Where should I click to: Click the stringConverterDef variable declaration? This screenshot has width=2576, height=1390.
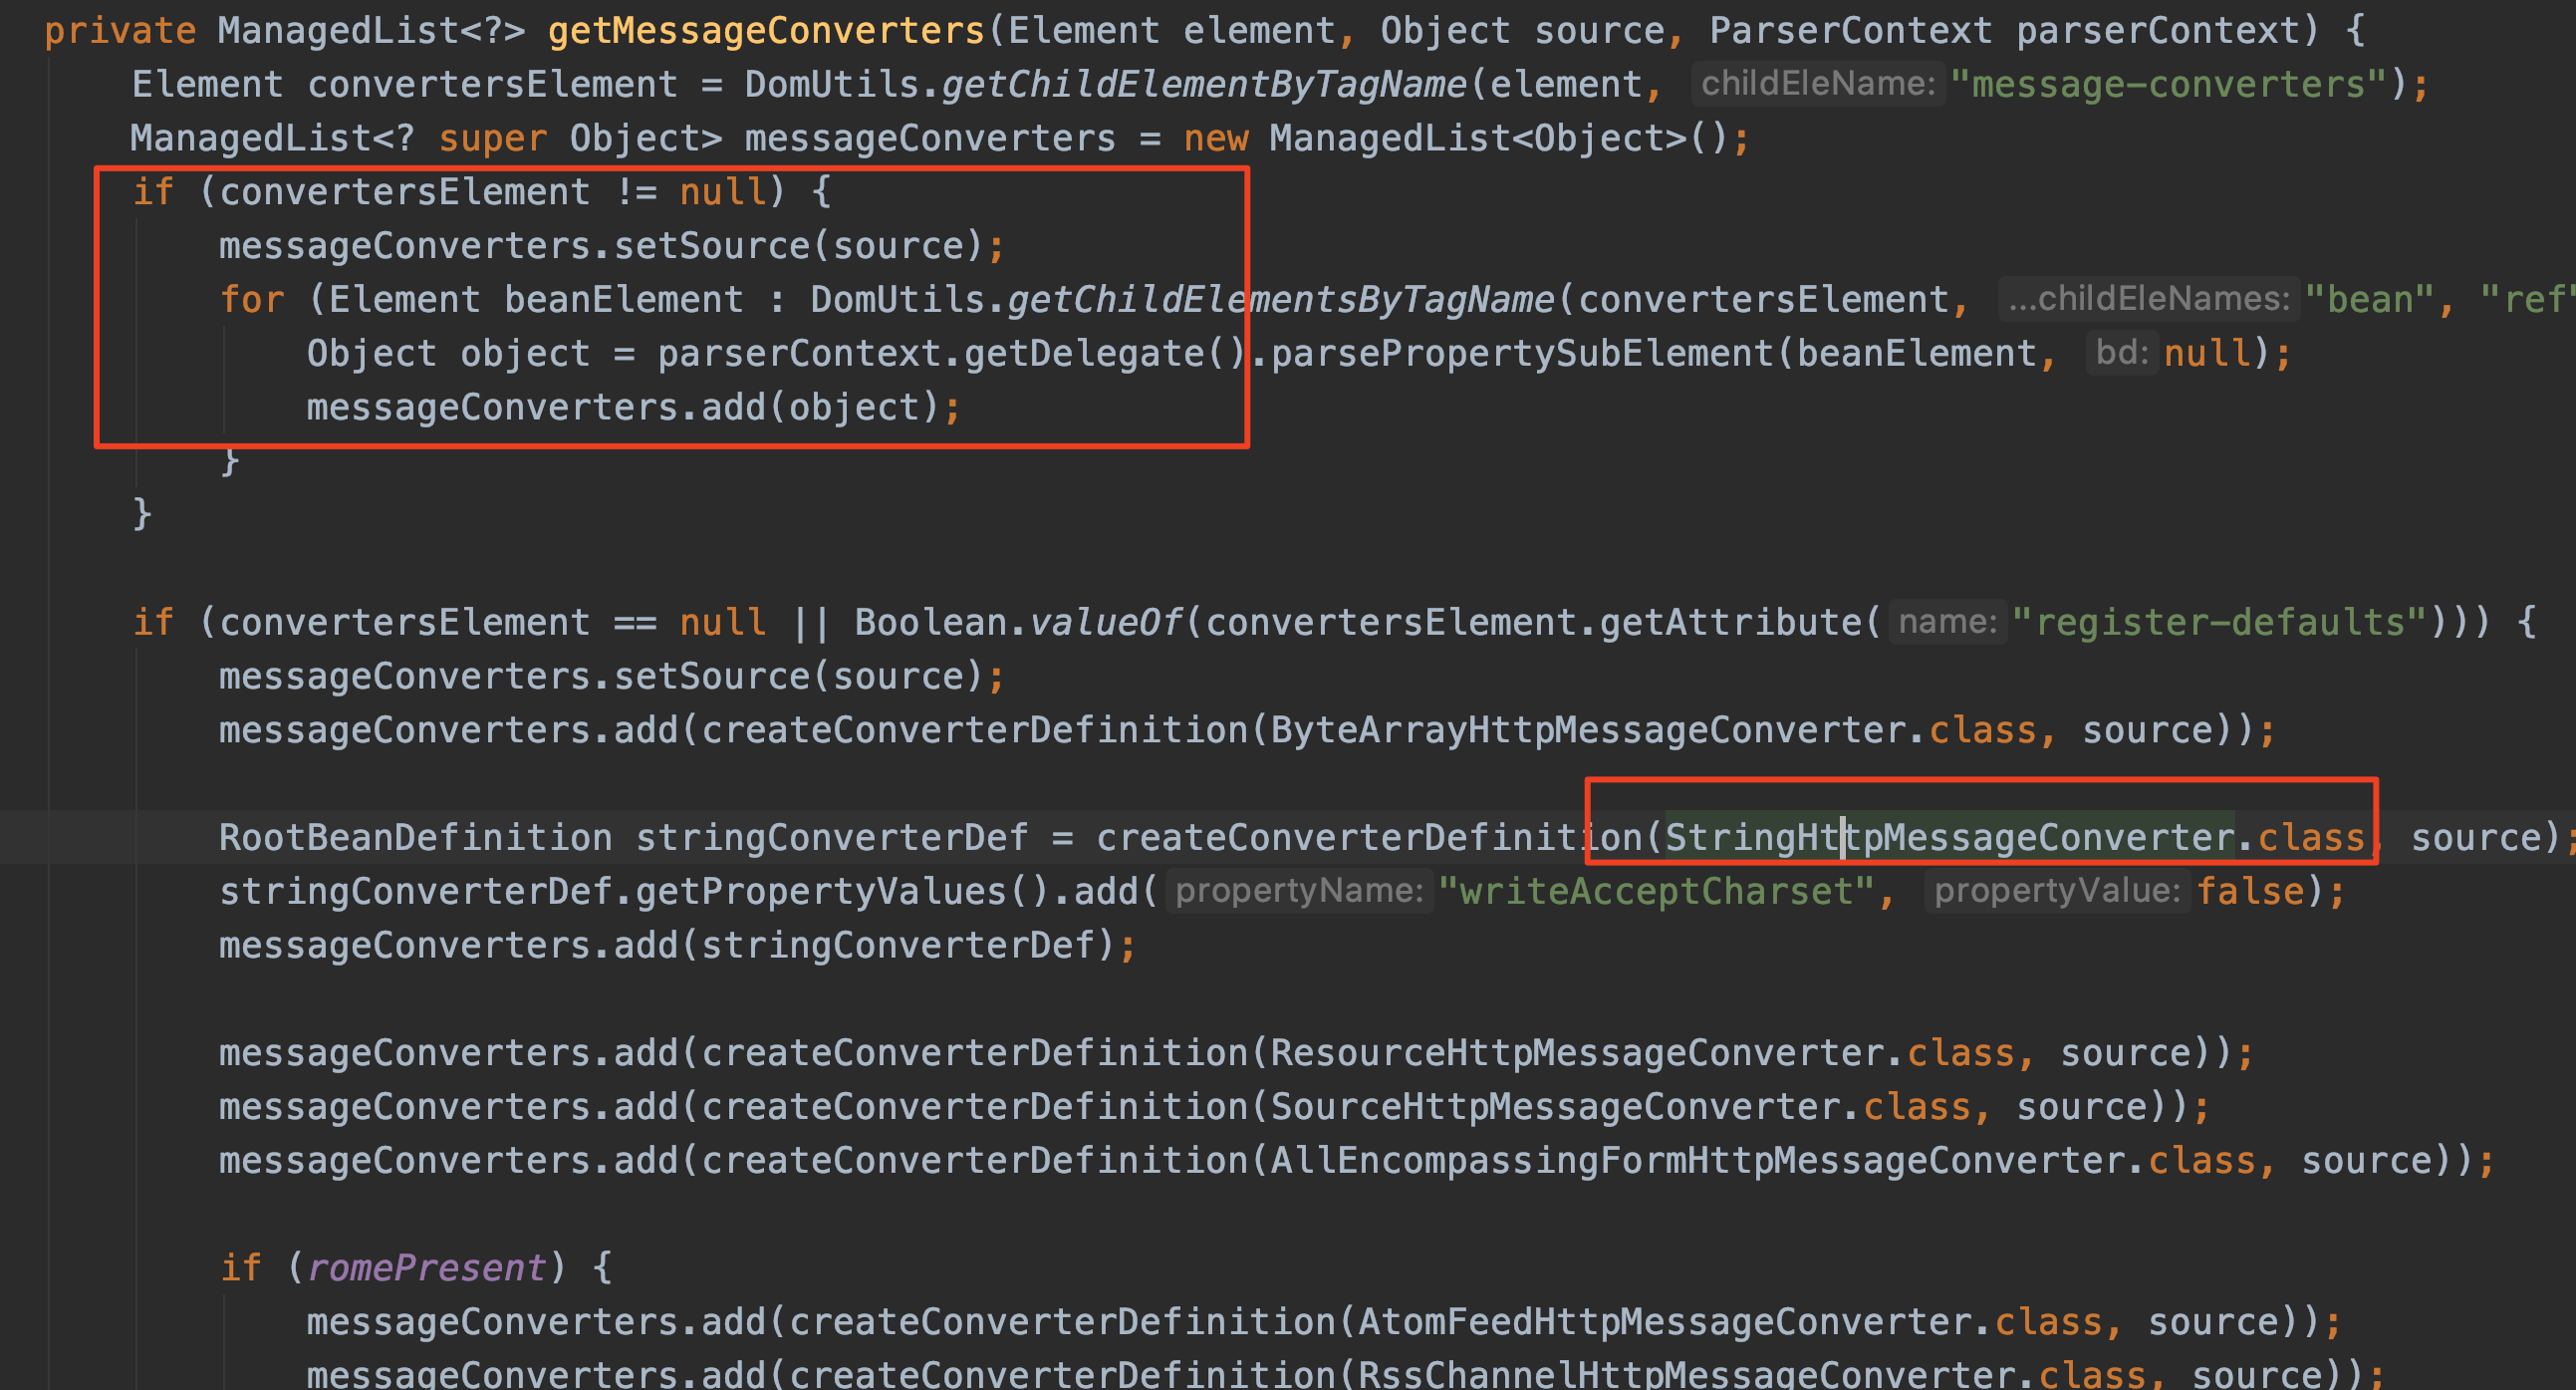click(831, 838)
